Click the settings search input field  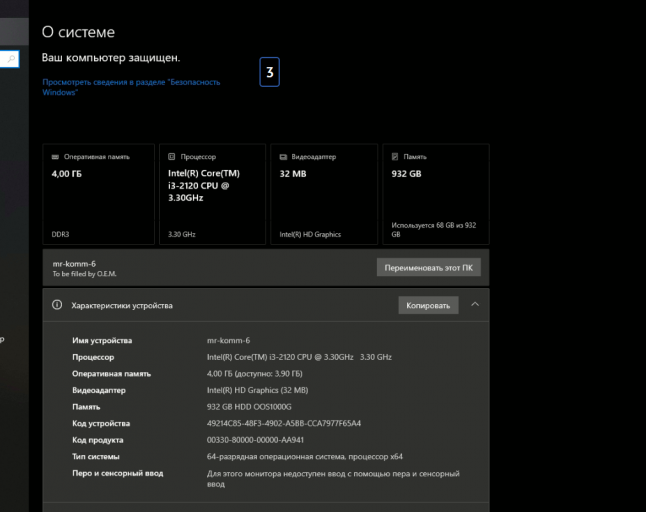coord(9,59)
